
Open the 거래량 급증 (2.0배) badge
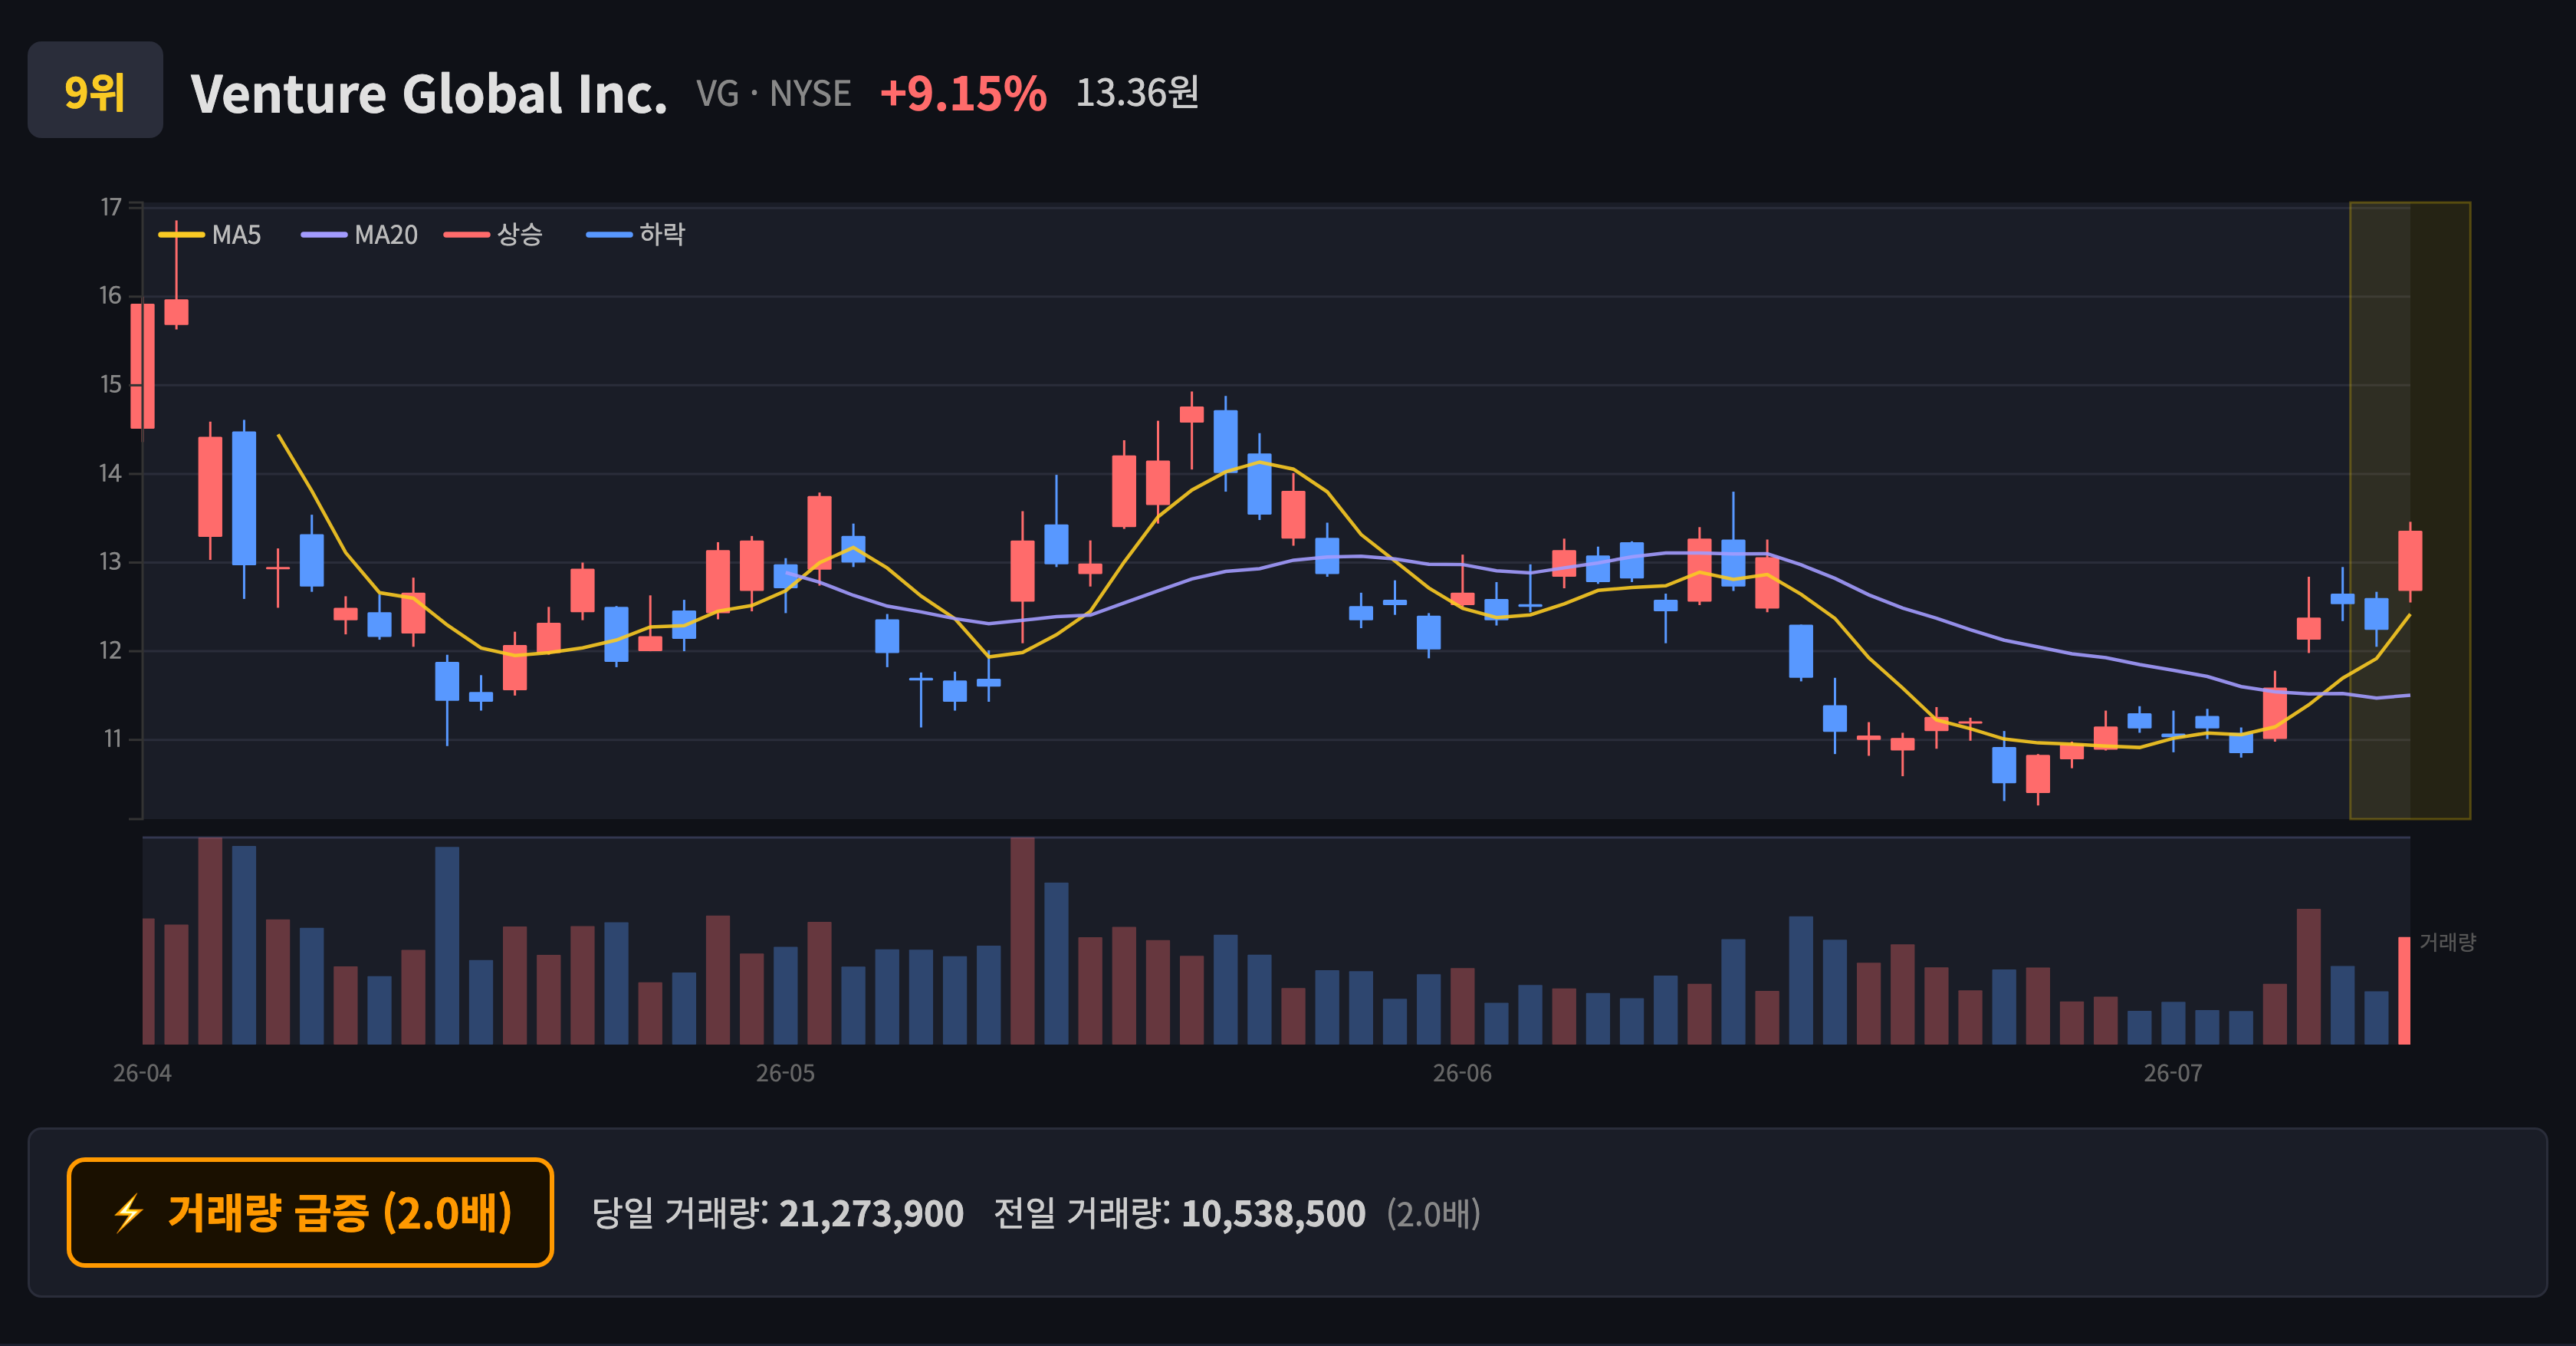[x=310, y=1212]
